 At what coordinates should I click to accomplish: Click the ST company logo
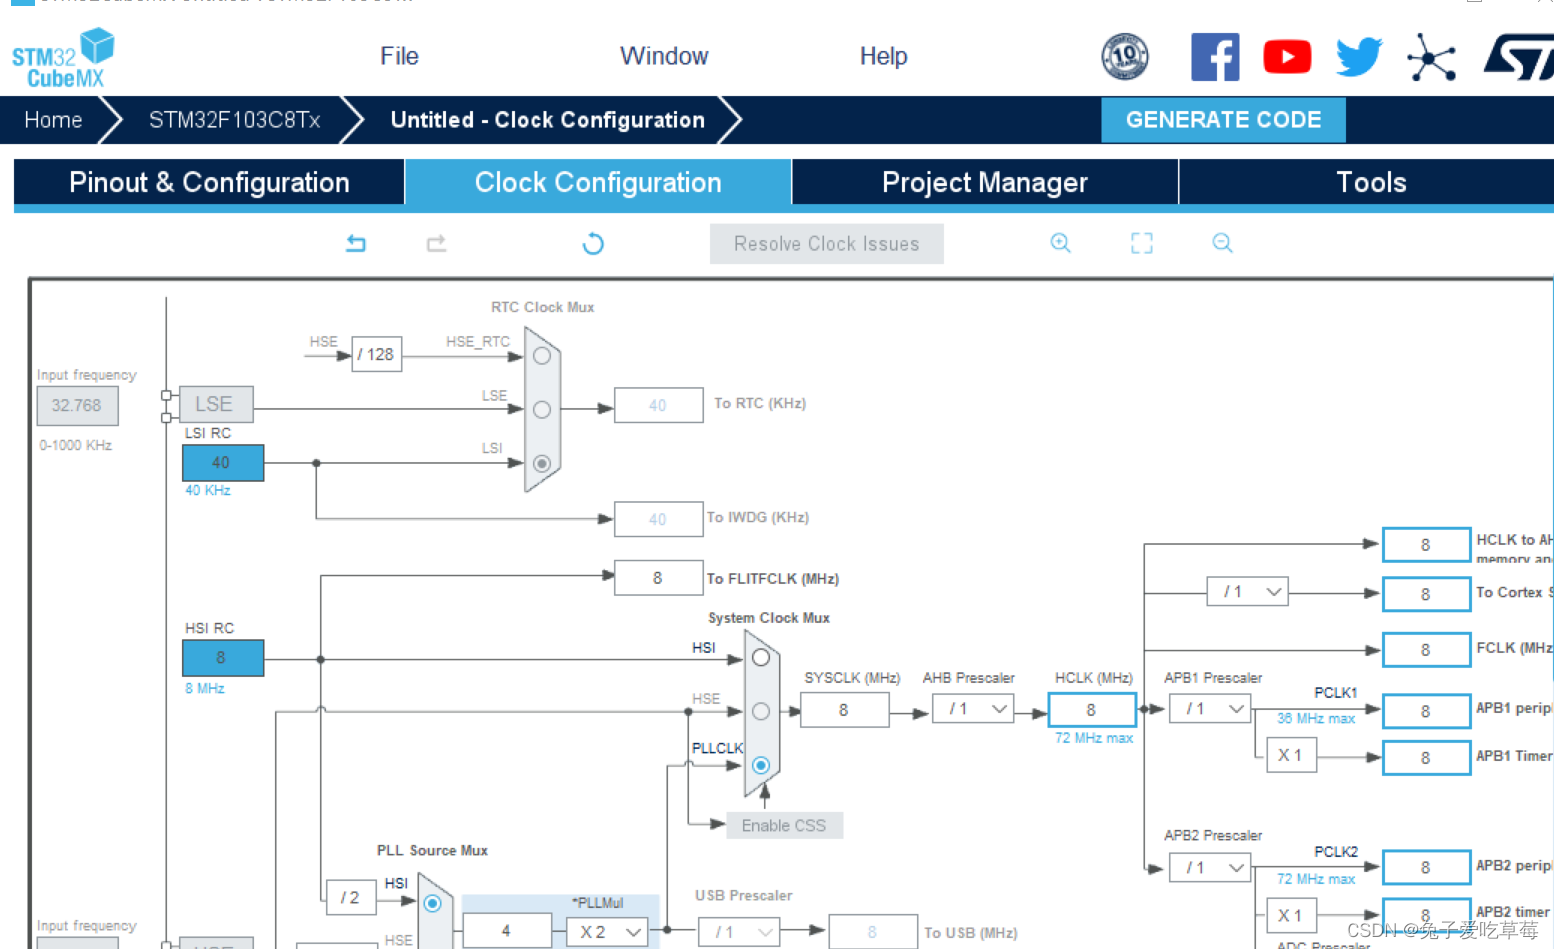tap(1518, 57)
